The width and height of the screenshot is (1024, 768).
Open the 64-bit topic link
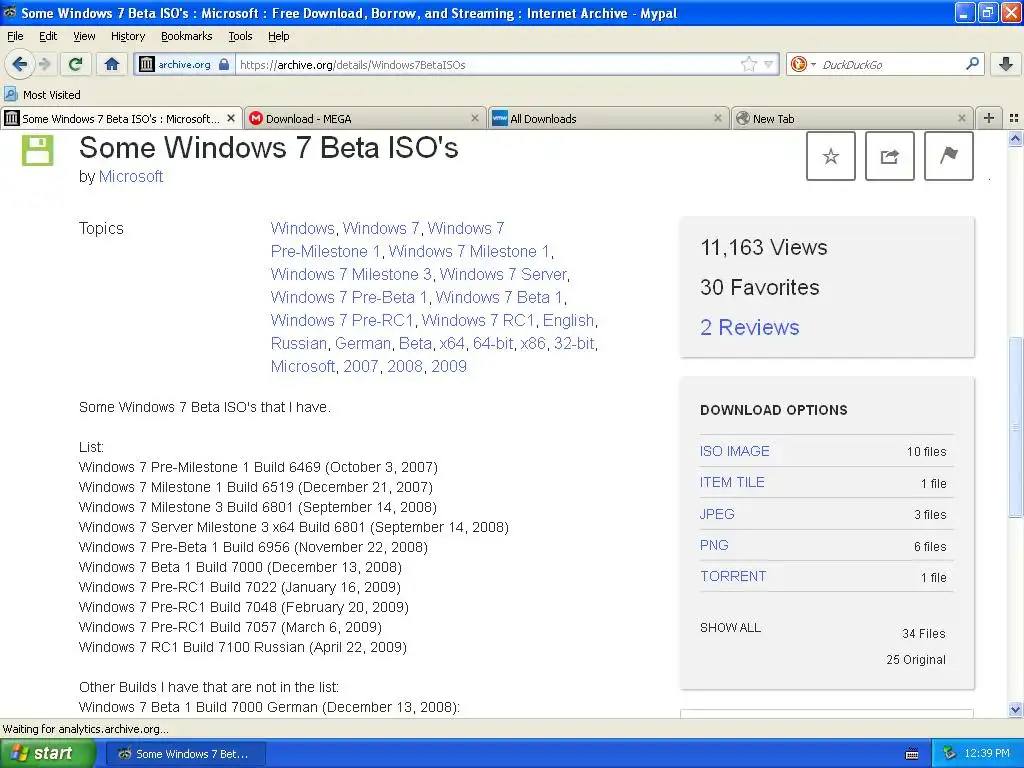[493, 343]
